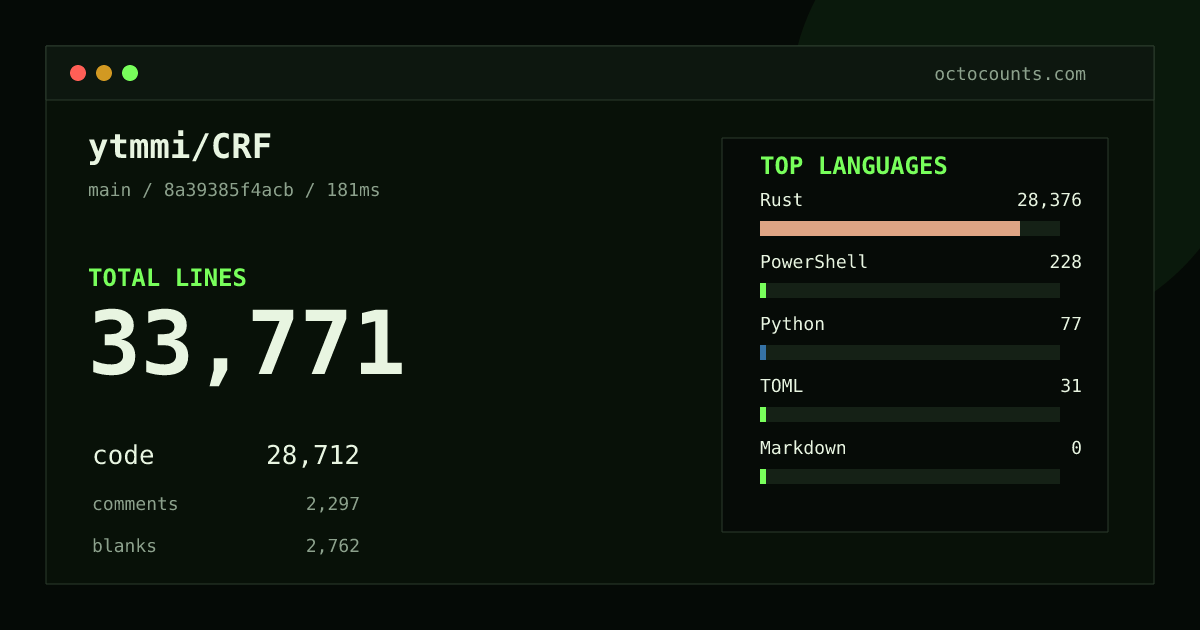Click the TOTAL LINES heading
The height and width of the screenshot is (630, 1200).
click(x=167, y=278)
